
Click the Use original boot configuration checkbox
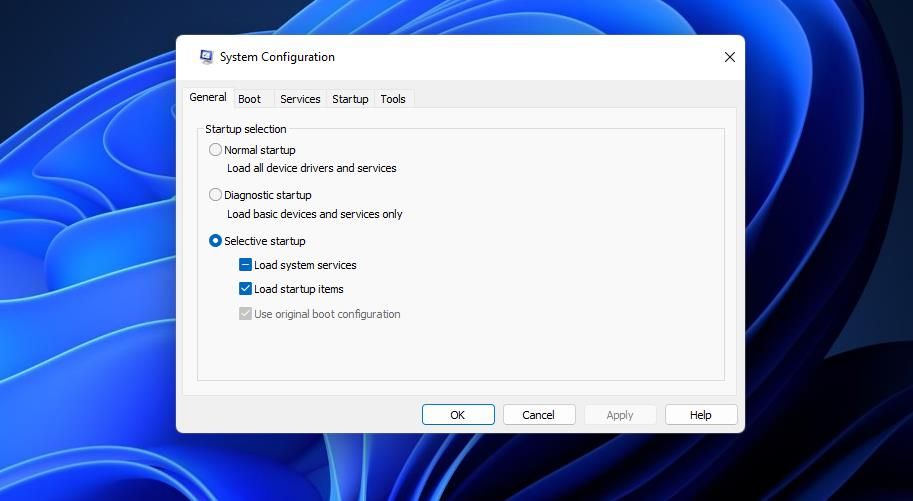pyautogui.click(x=245, y=314)
